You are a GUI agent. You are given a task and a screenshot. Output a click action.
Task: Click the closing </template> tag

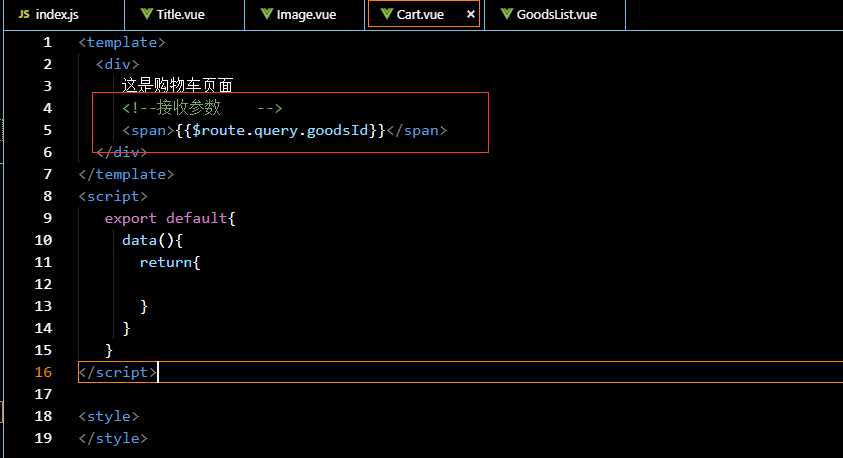pyautogui.click(x=126, y=175)
